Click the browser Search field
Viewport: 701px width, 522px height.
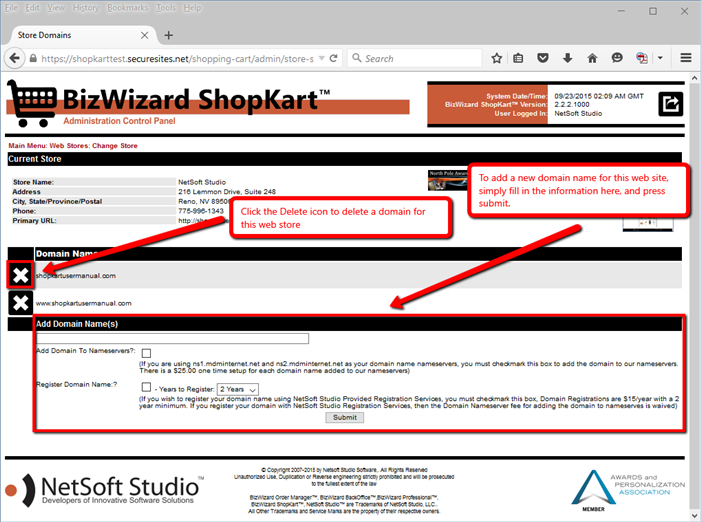pyautogui.click(x=414, y=58)
